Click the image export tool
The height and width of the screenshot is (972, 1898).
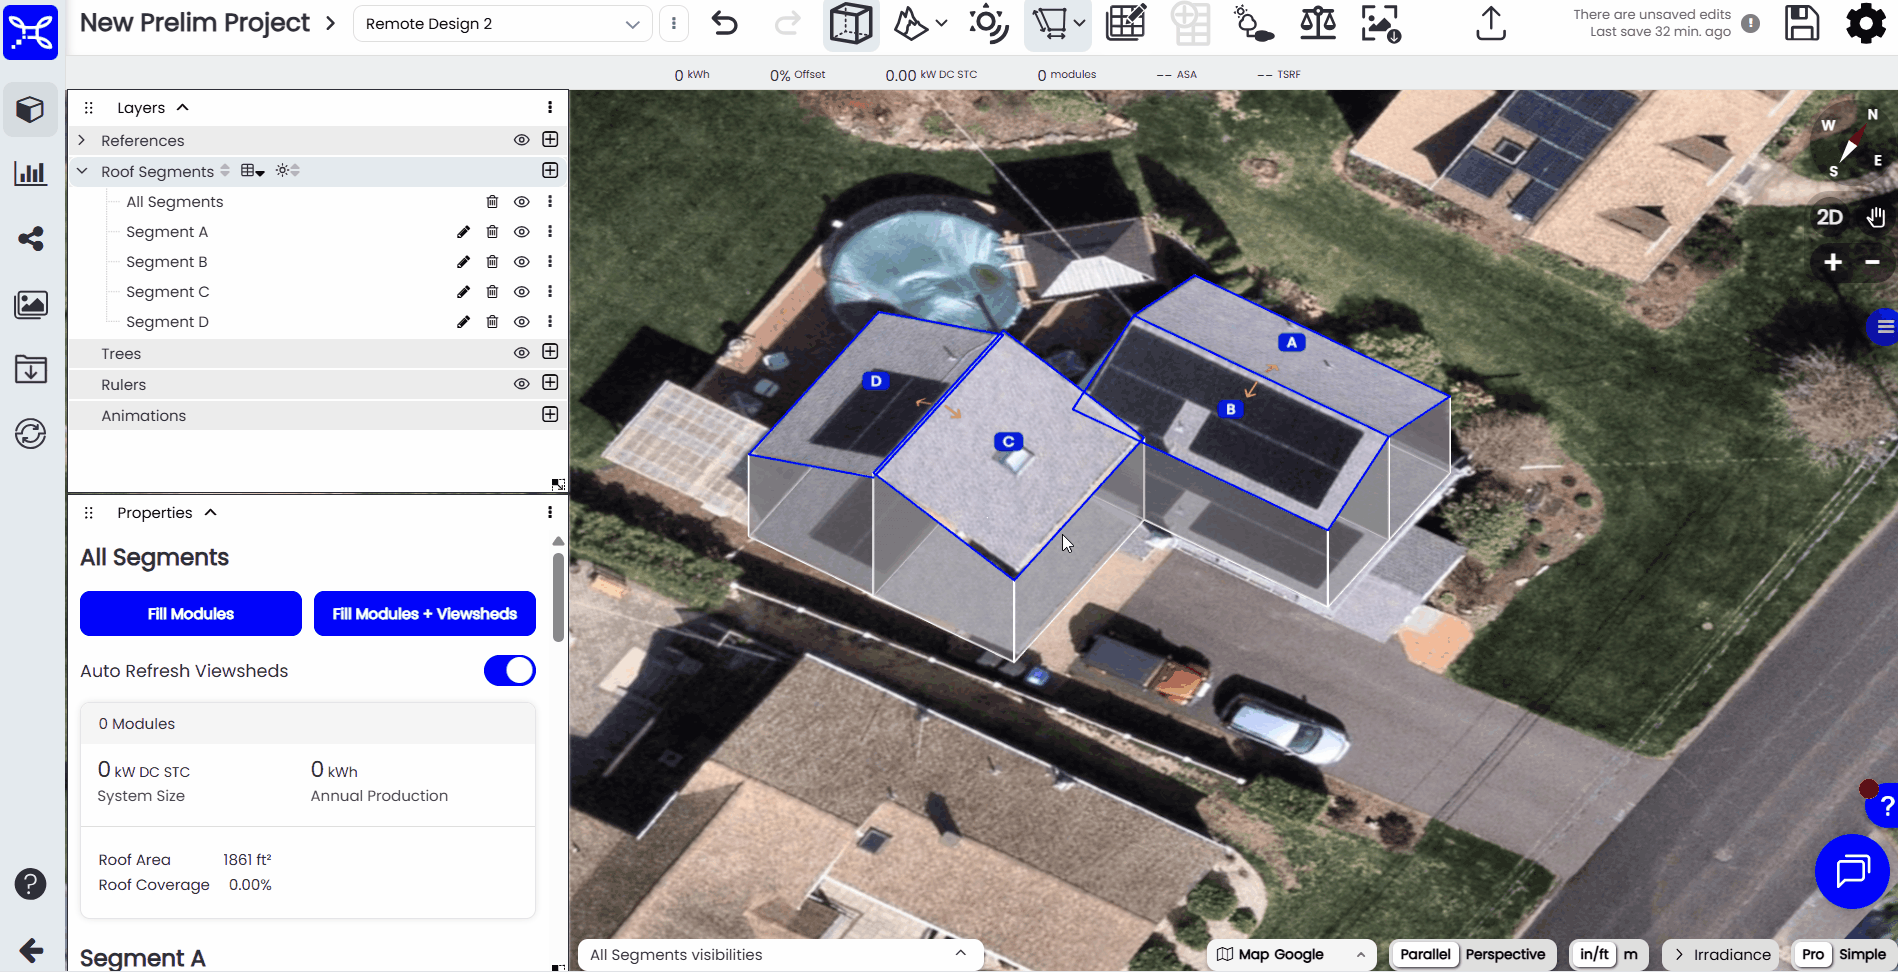1380,24
